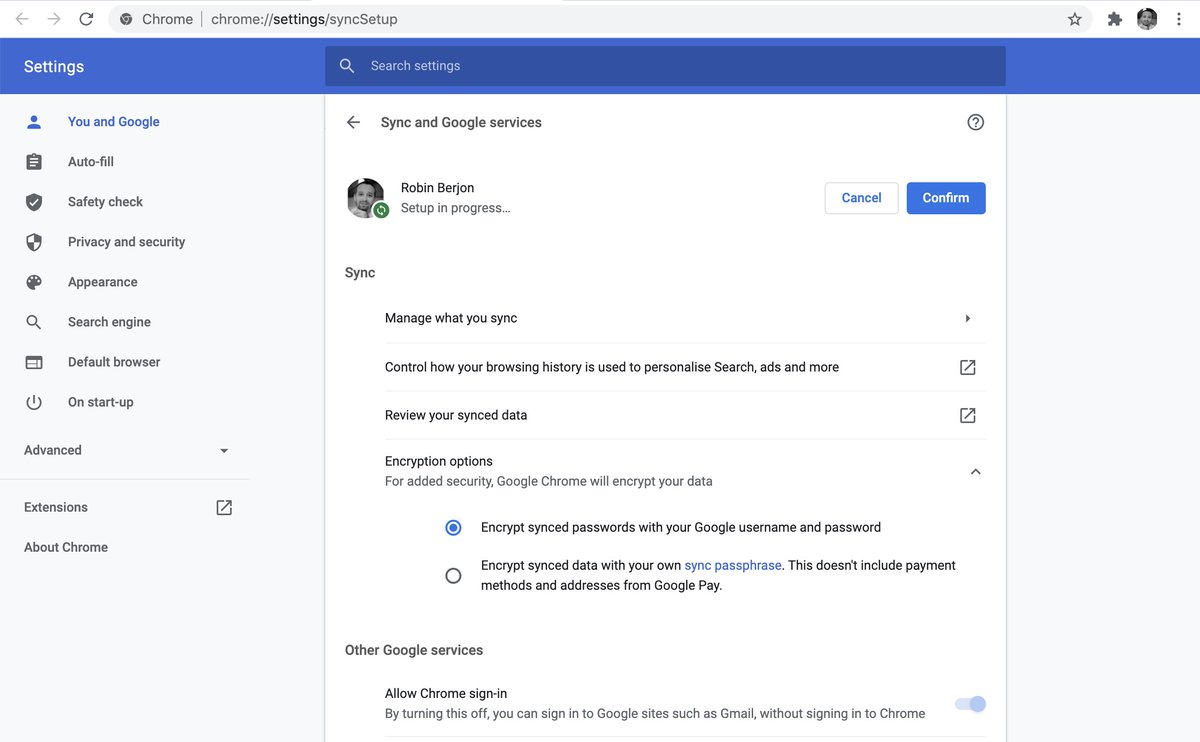The width and height of the screenshot is (1200, 742).
Task: Confirm the sync setup
Action: [946, 198]
